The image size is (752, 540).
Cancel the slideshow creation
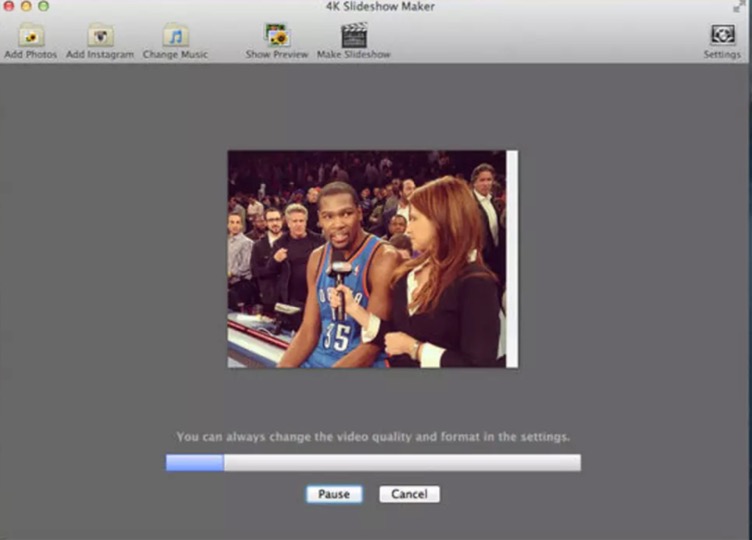click(x=409, y=494)
